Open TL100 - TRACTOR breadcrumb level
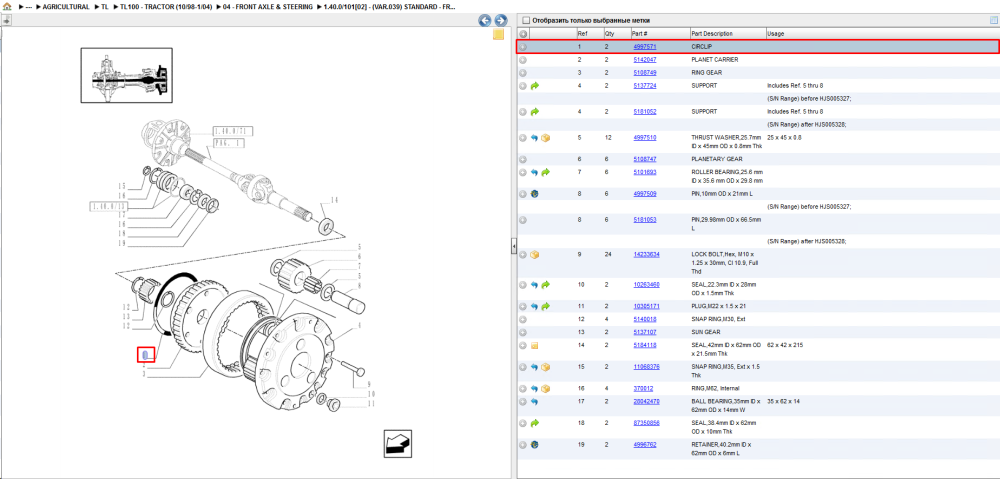Viewport: 1000px width, 479px height. point(166,7)
